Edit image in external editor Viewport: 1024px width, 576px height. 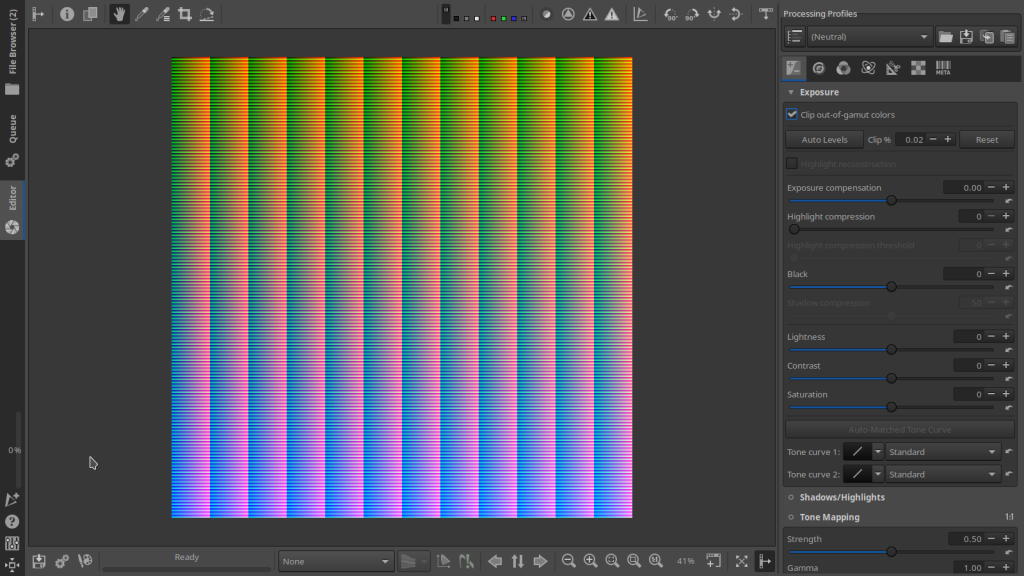click(85, 561)
